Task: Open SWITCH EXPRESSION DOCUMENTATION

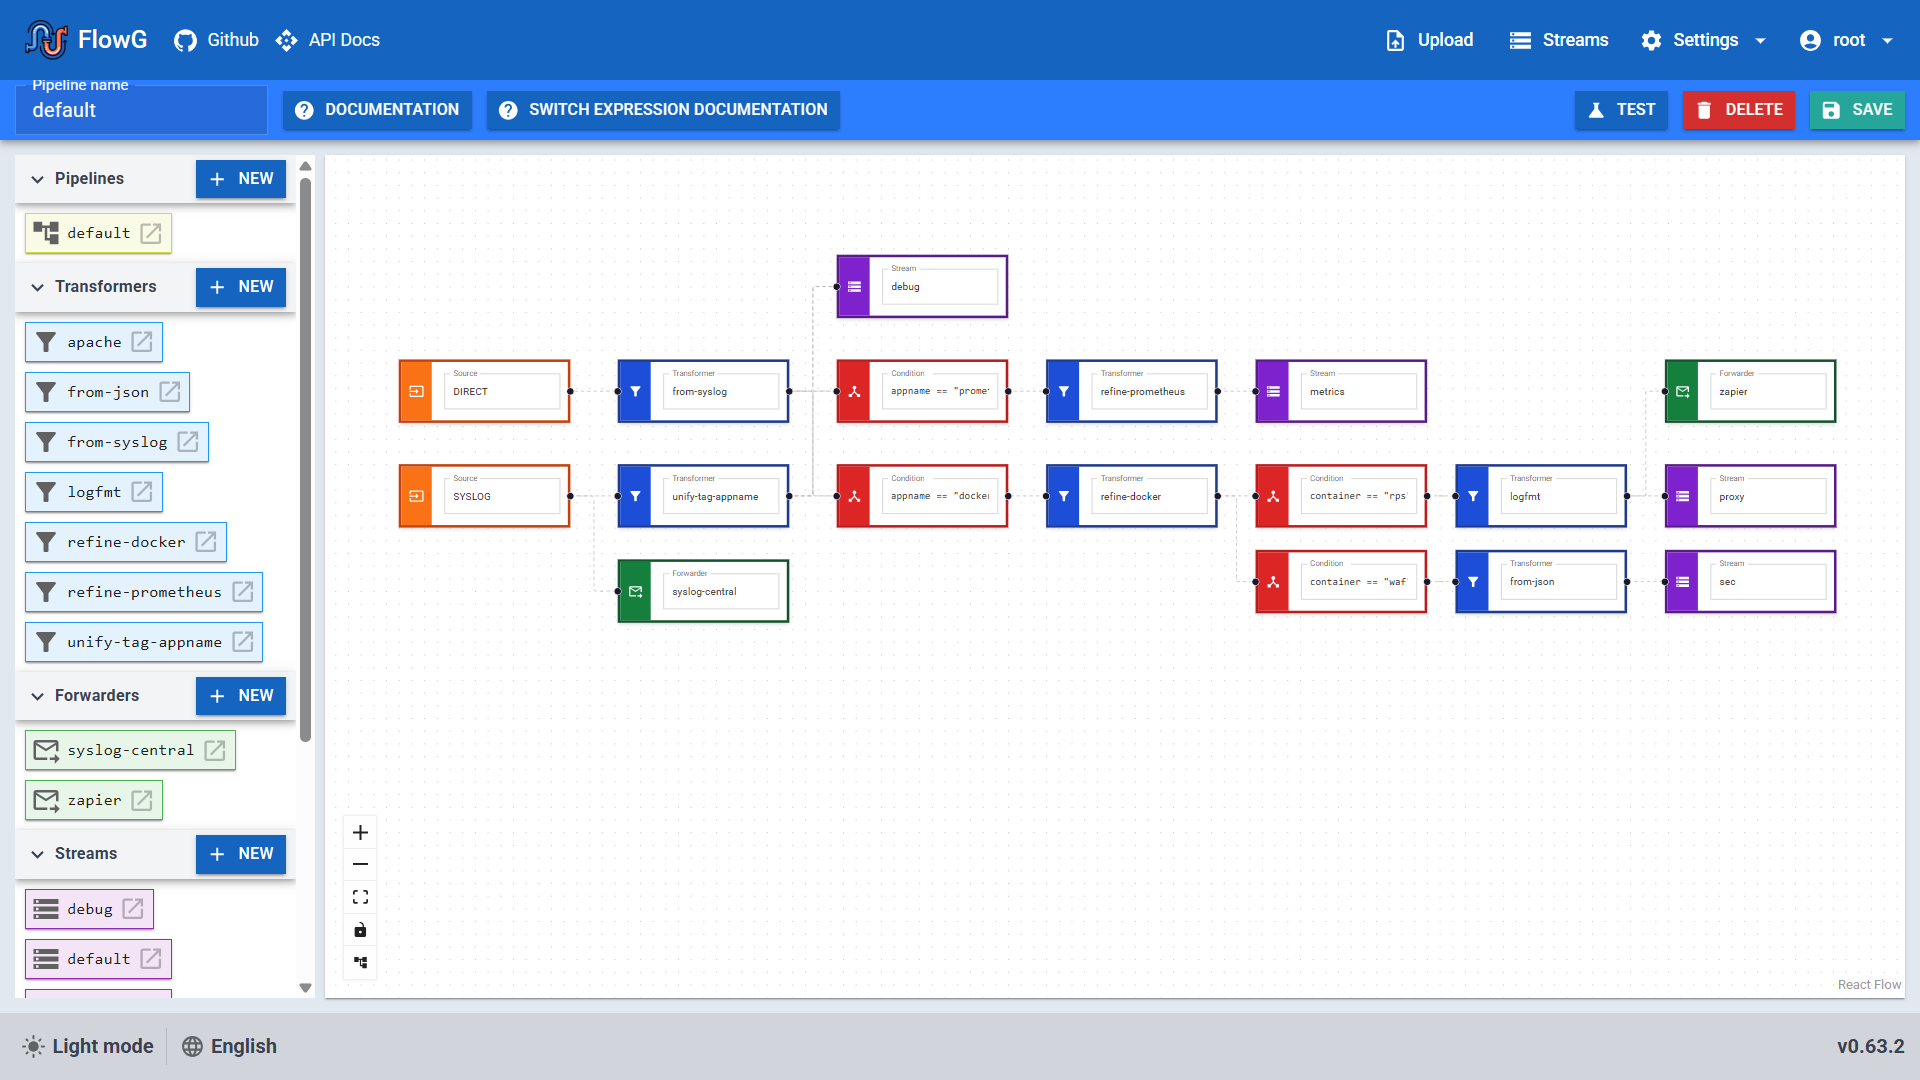Action: pos(663,110)
